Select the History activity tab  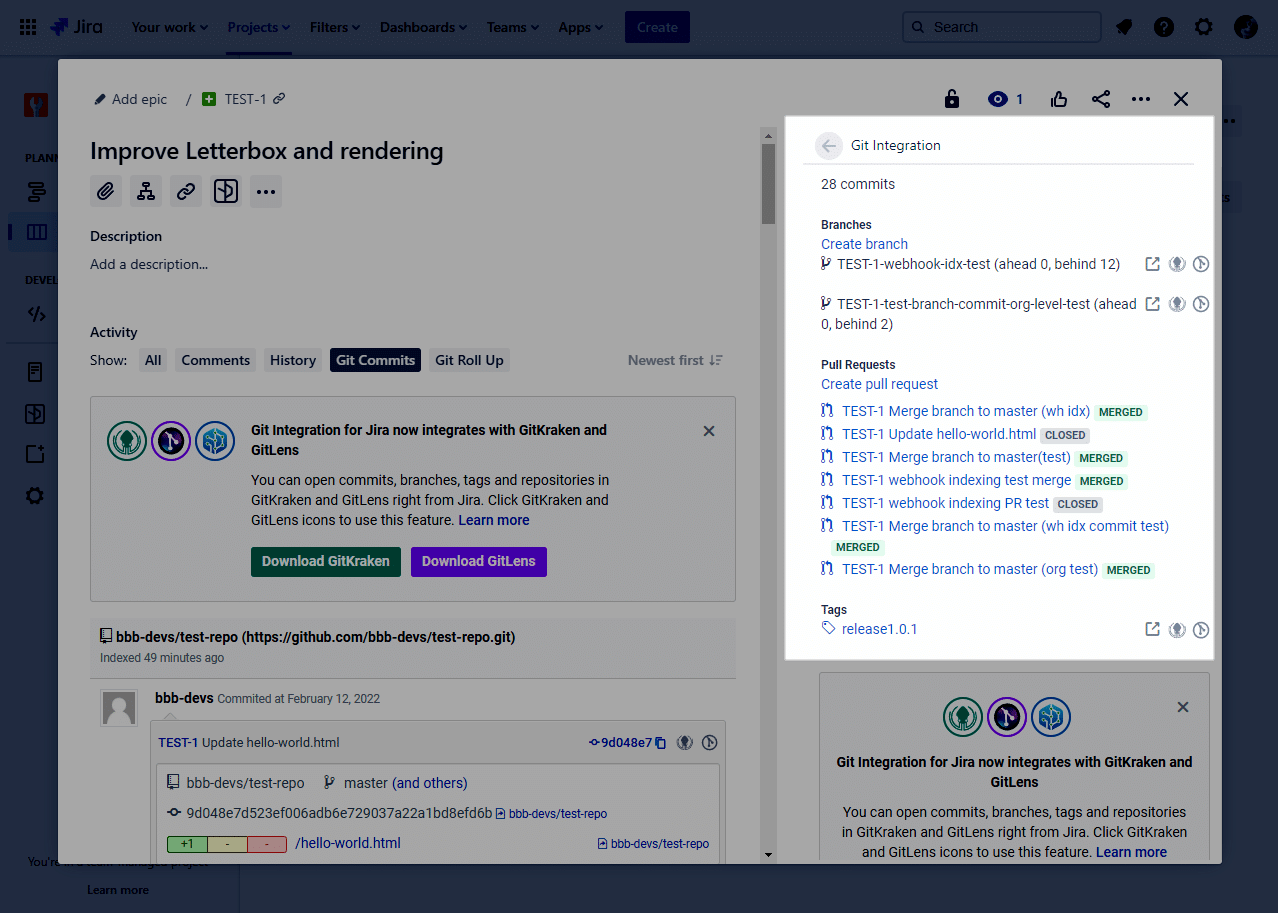pos(292,360)
